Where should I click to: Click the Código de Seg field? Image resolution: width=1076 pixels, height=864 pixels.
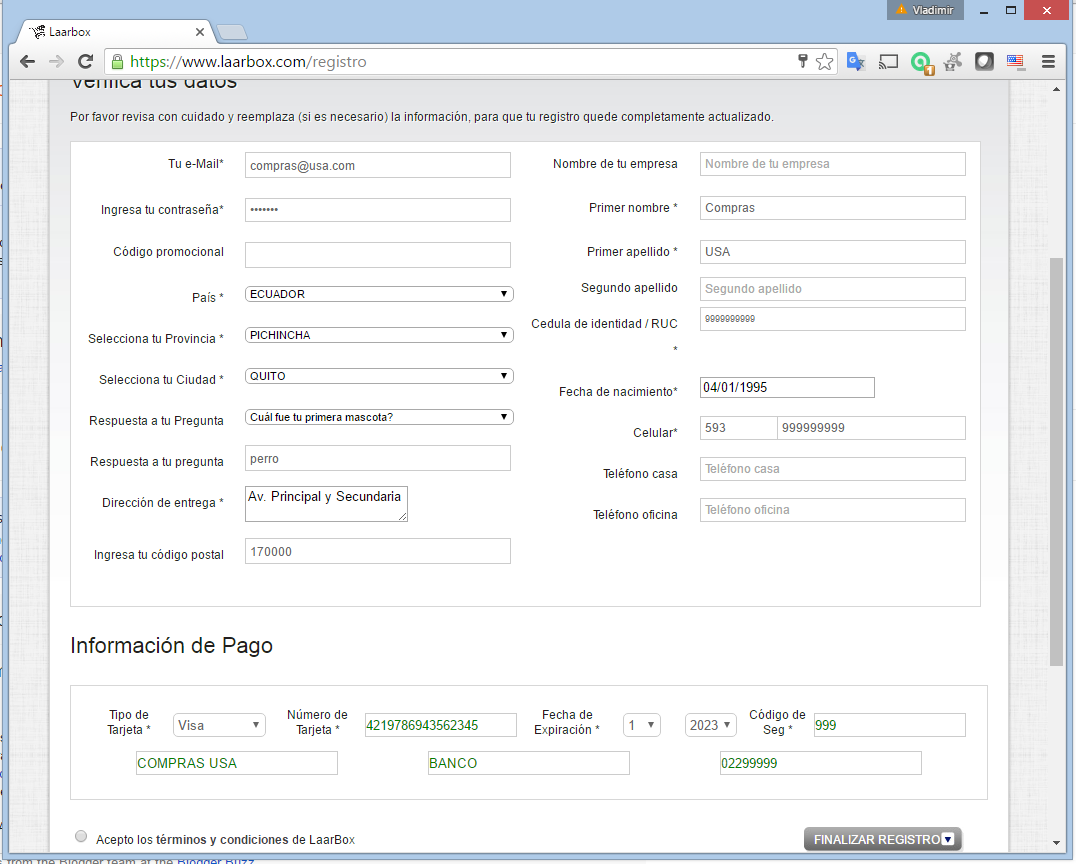tap(889, 725)
